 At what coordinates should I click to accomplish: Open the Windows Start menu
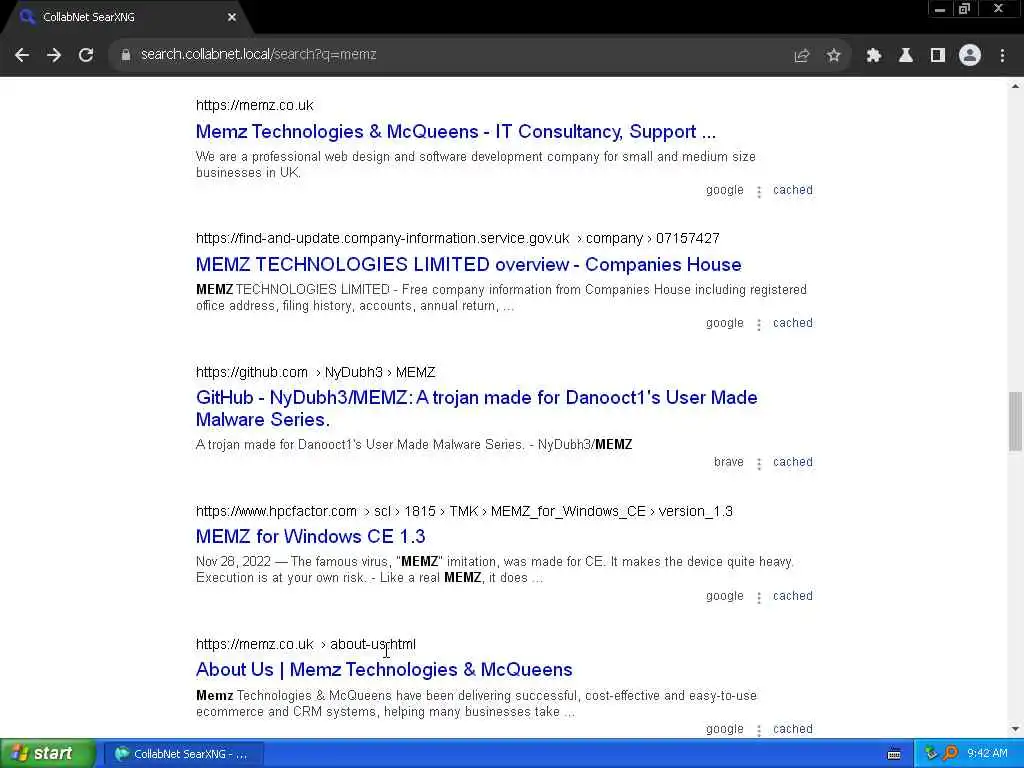click(48, 754)
